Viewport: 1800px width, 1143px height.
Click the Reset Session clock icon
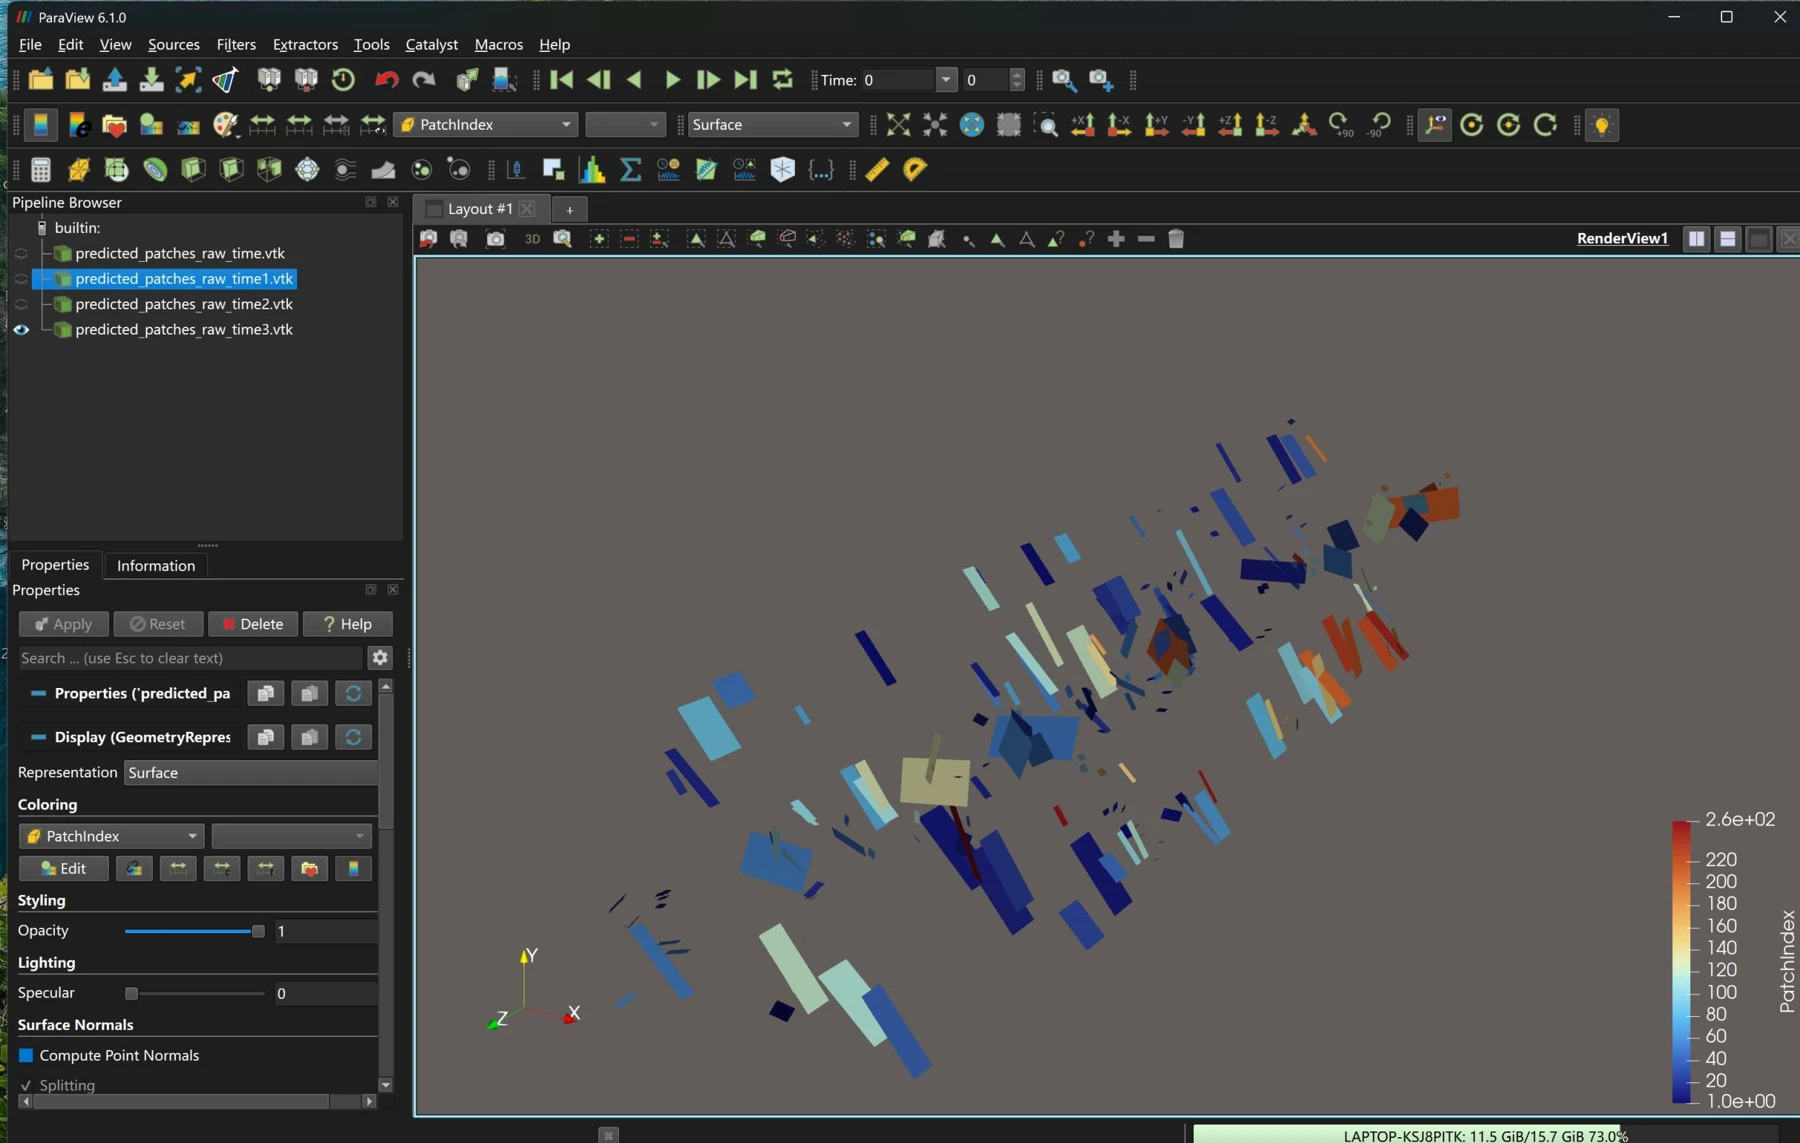tap(344, 80)
